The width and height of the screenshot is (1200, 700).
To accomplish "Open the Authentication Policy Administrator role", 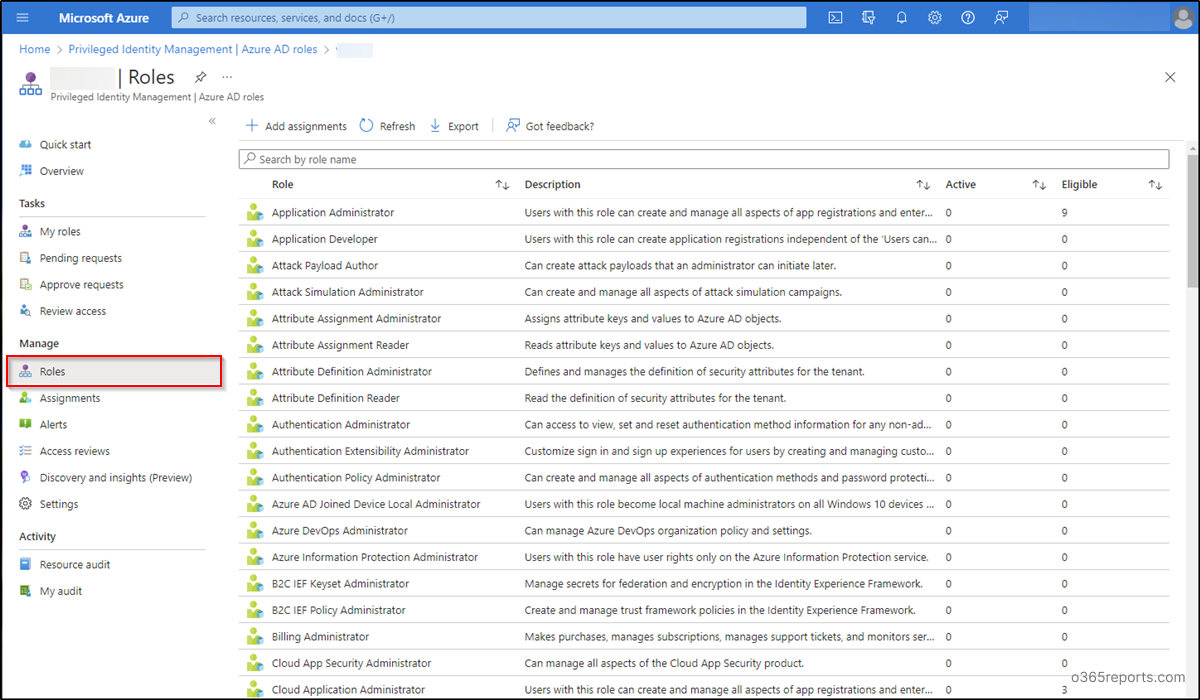I will pos(356,477).
